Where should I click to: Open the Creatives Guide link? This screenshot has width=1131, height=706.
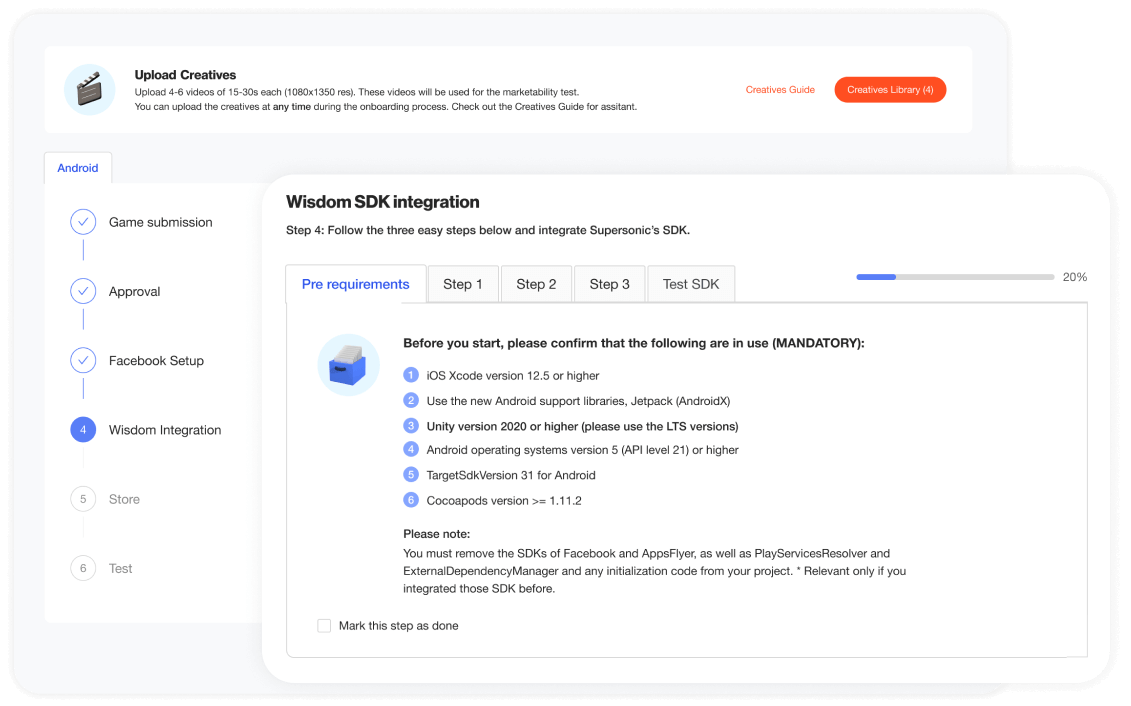pyautogui.click(x=780, y=90)
